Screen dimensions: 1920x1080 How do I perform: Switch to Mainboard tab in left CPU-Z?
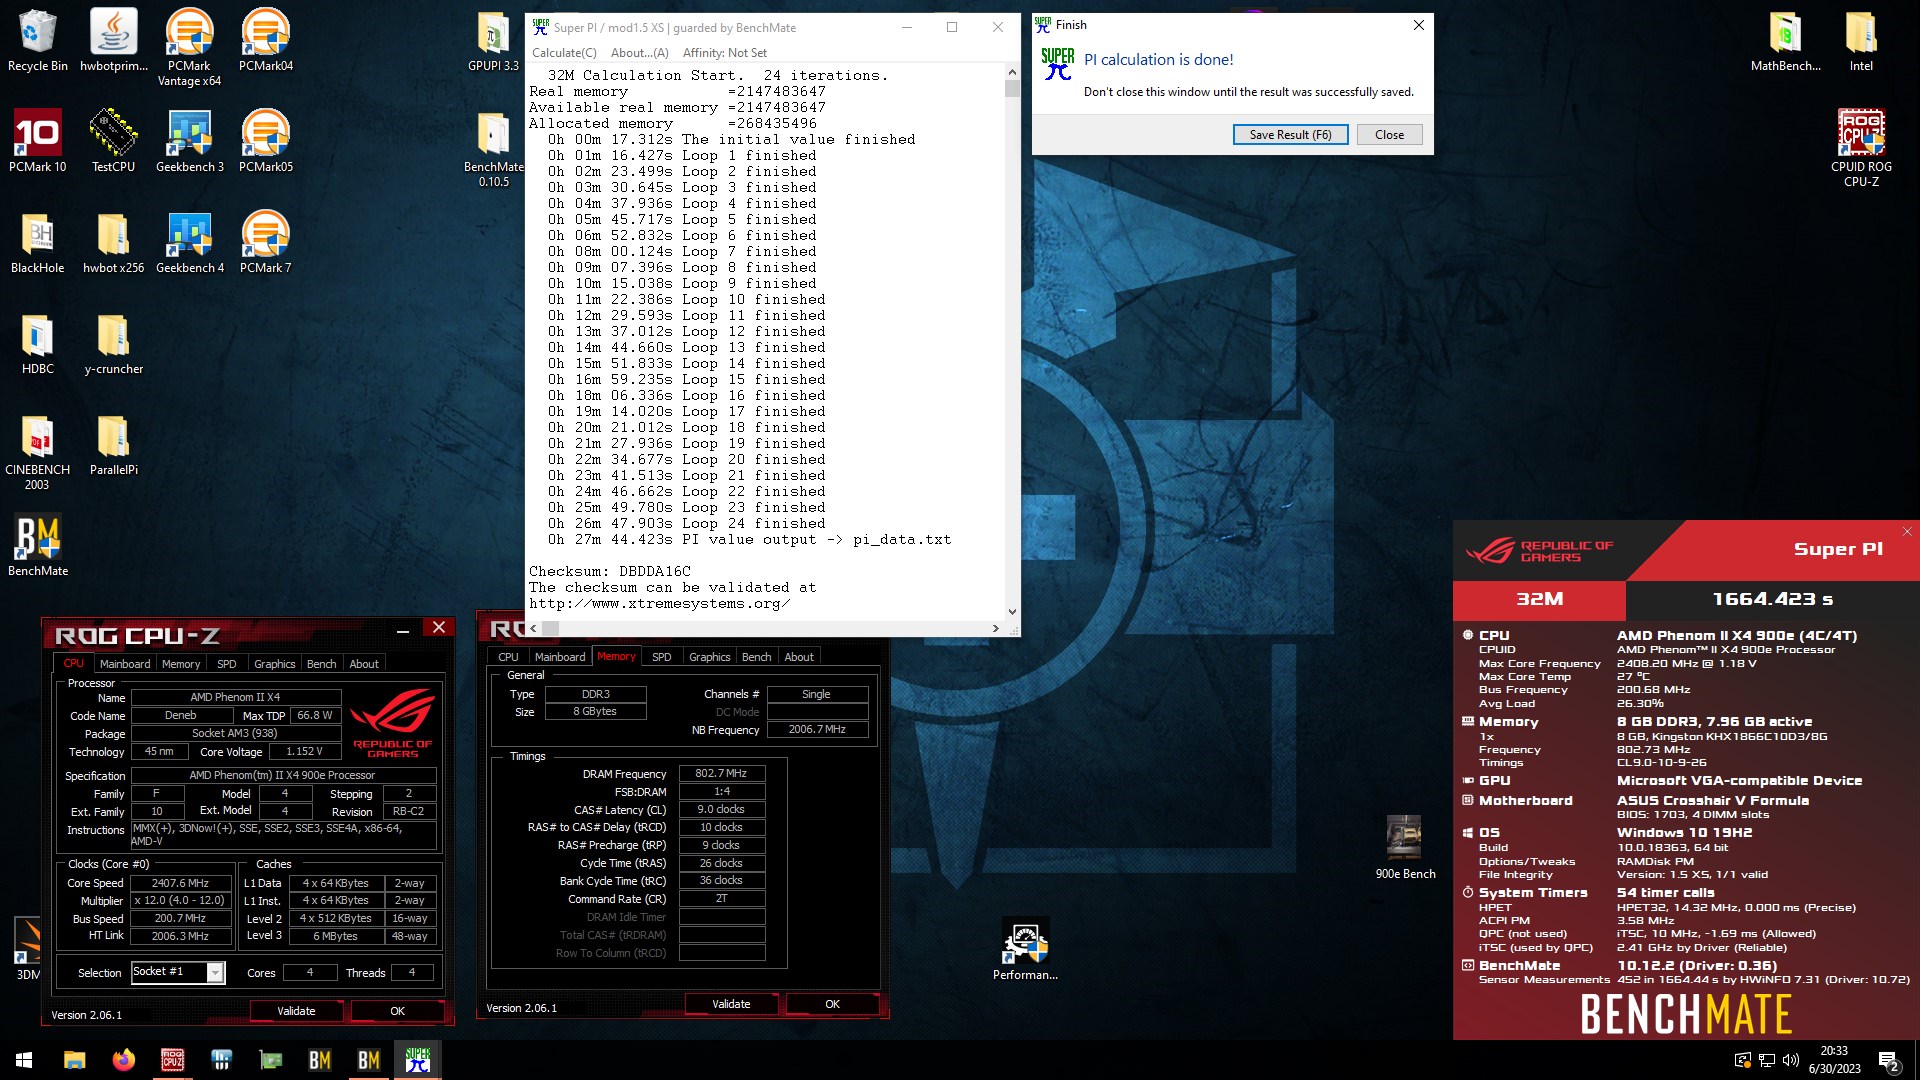(x=125, y=664)
